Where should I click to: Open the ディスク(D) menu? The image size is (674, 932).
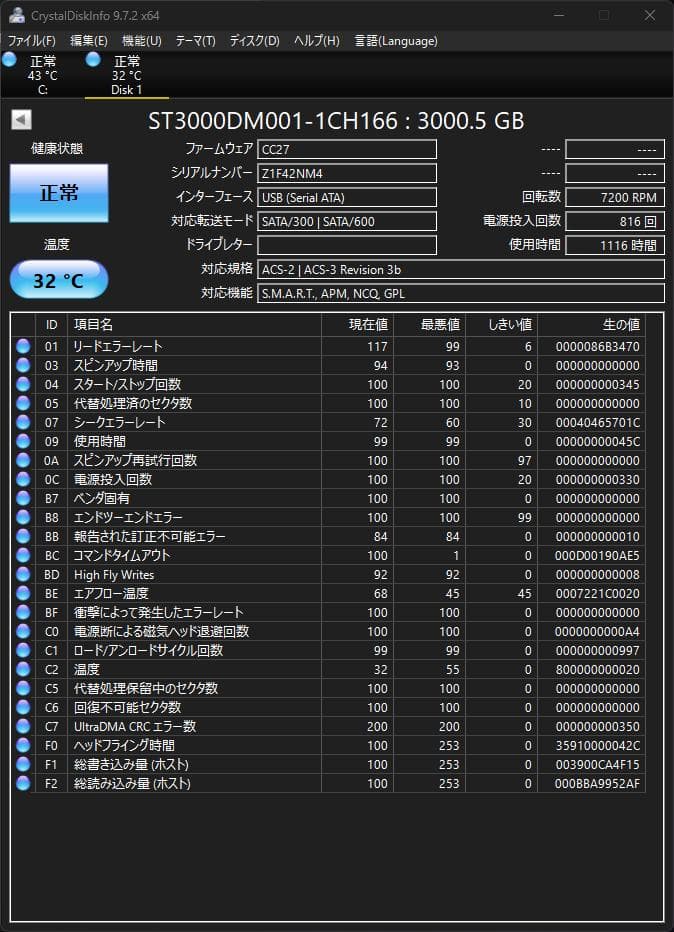tap(254, 40)
